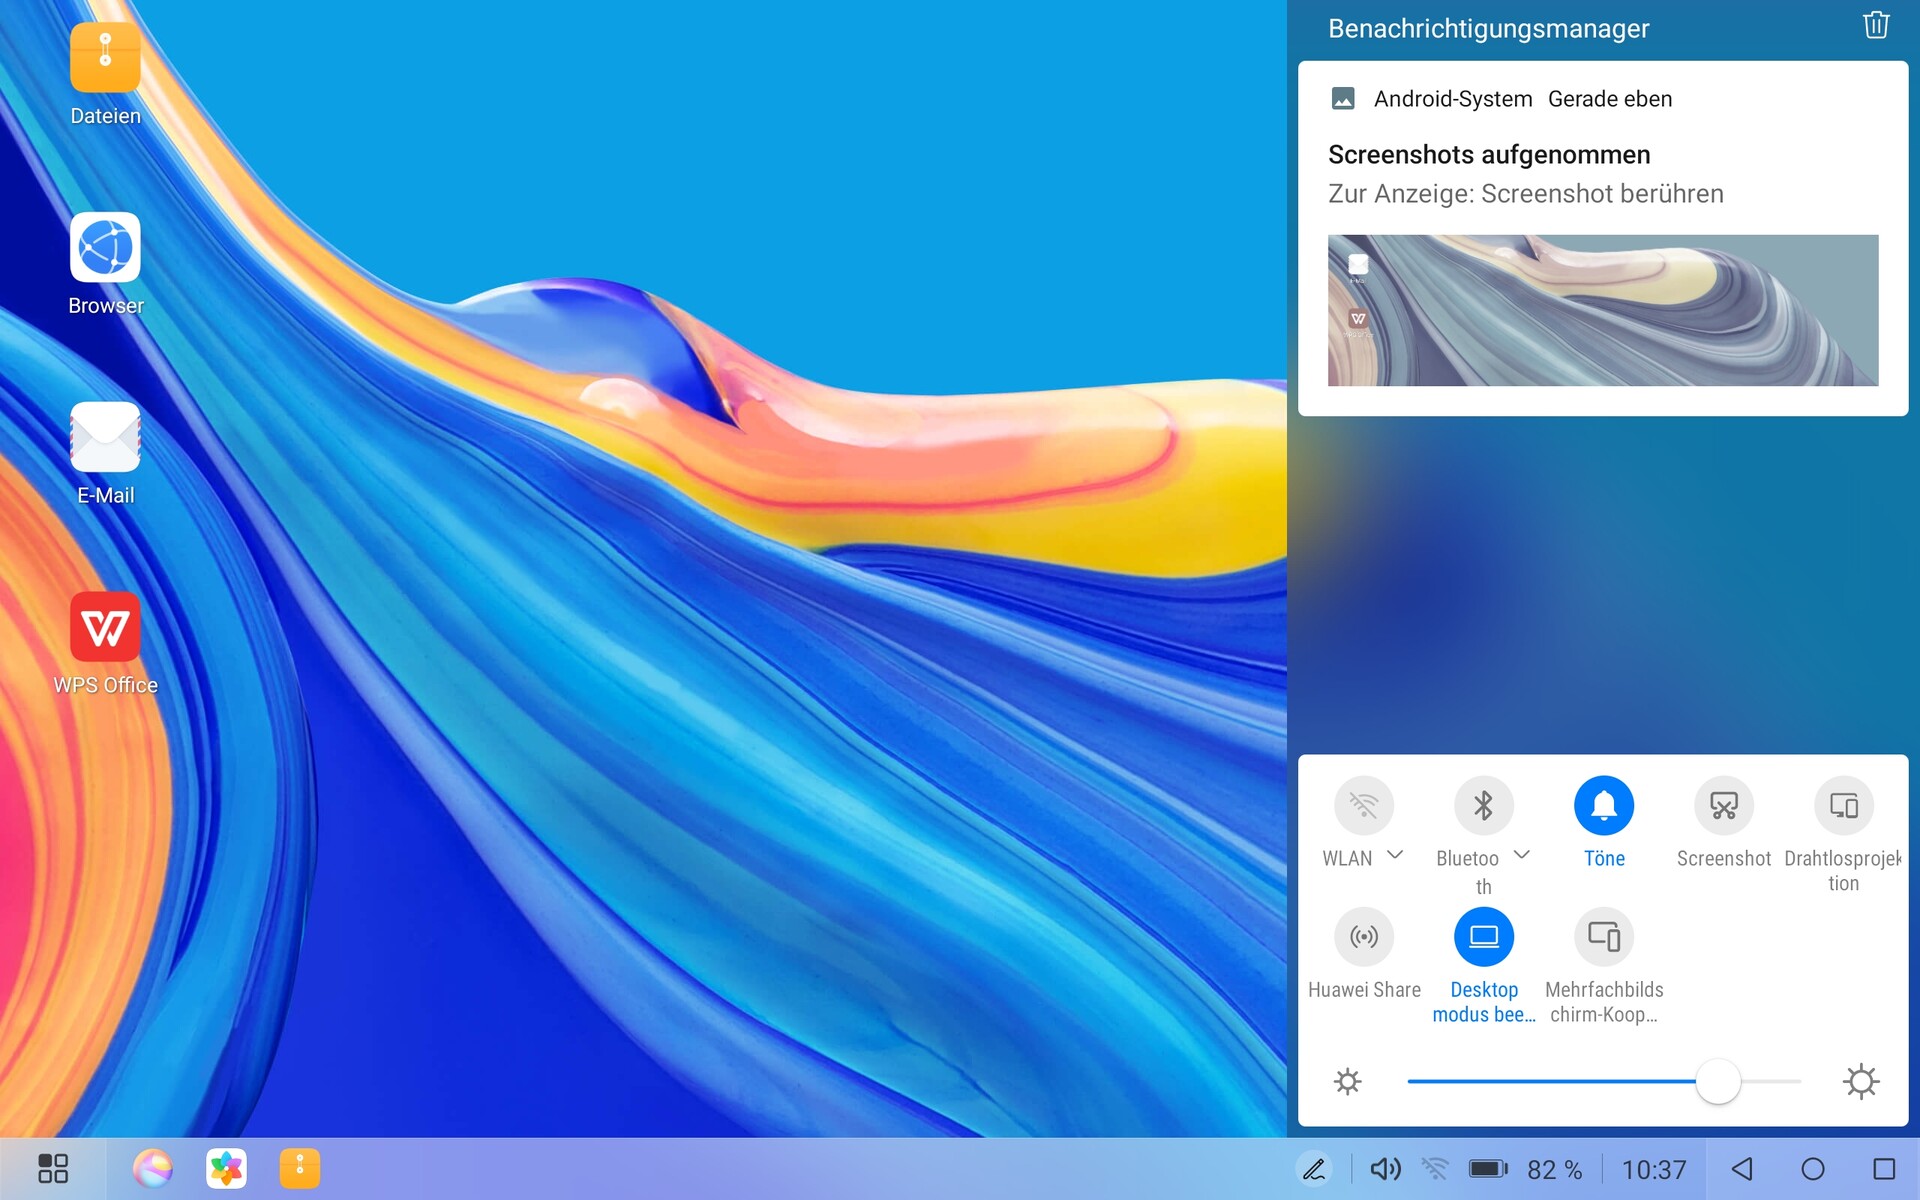Viewport: 1920px width, 1200px height.
Task: Enable Huawei Share tile
Action: pos(1363,937)
